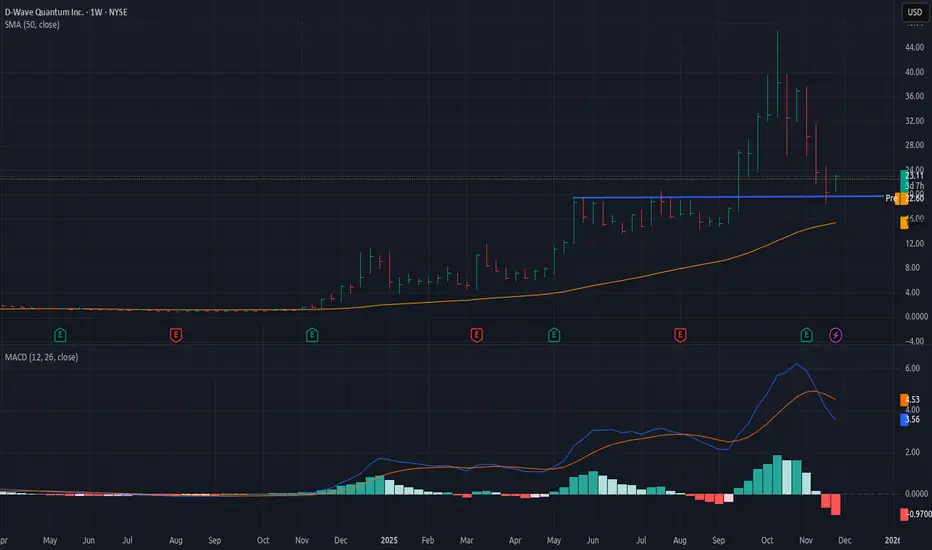The width and height of the screenshot is (932, 550).
Task: Select the SMA (50, close) indicator legend
Action: (32, 24)
